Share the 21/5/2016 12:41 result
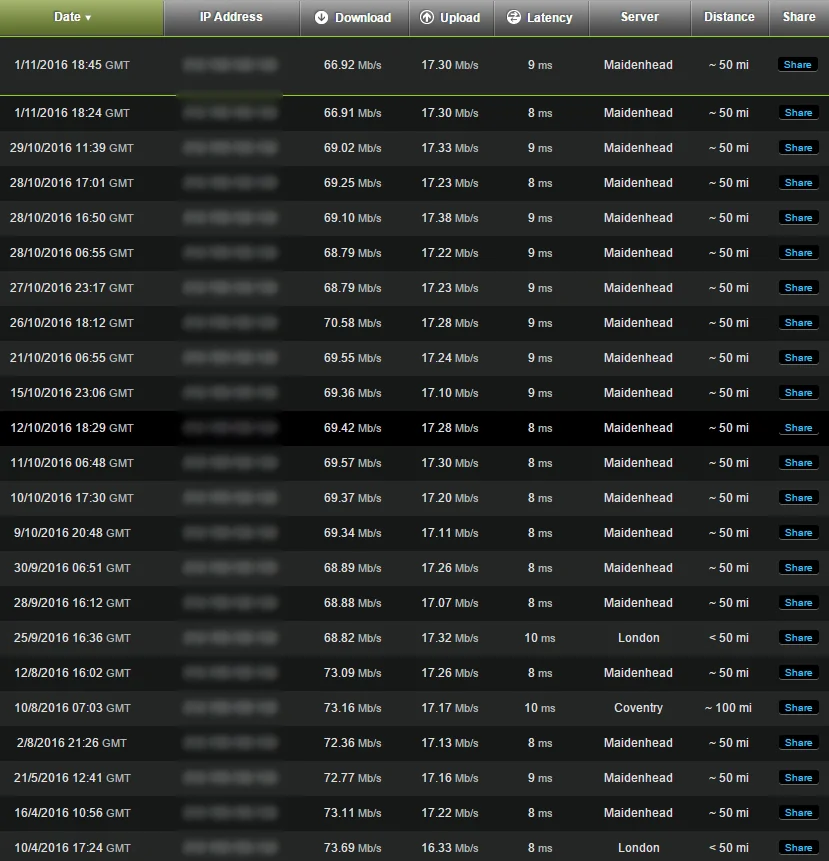The image size is (829, 861). coord(798,778)
